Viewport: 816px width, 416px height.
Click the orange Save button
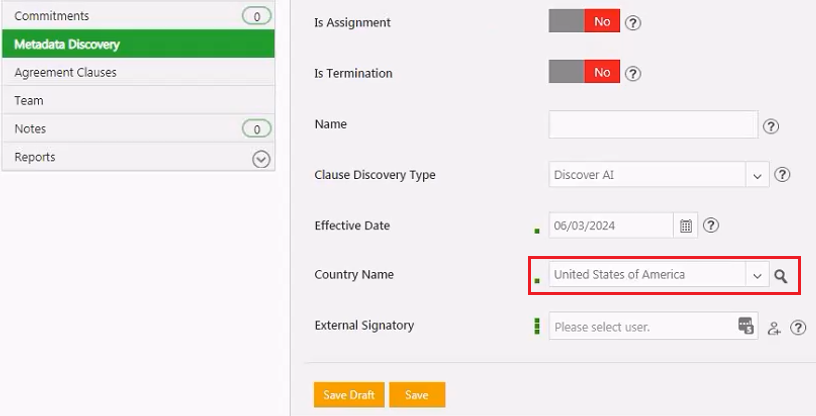pyautogui.click(x=417, y=395)
